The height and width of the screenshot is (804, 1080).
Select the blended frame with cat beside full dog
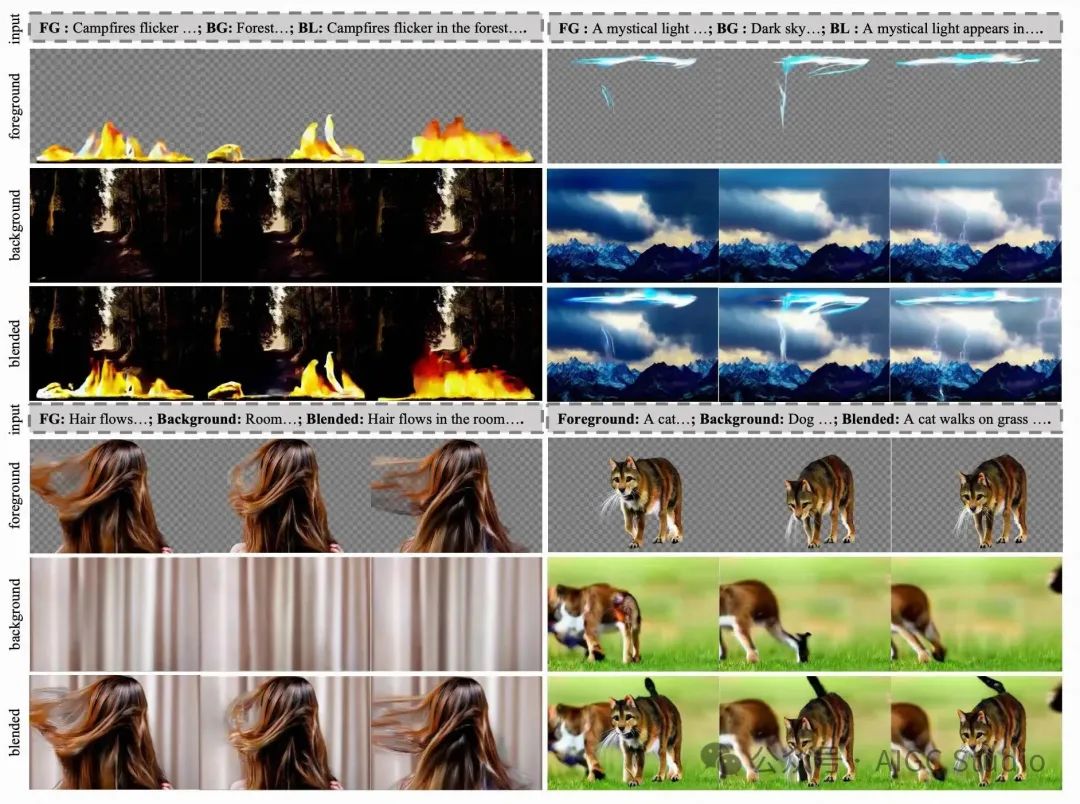[x=633, y=732]
